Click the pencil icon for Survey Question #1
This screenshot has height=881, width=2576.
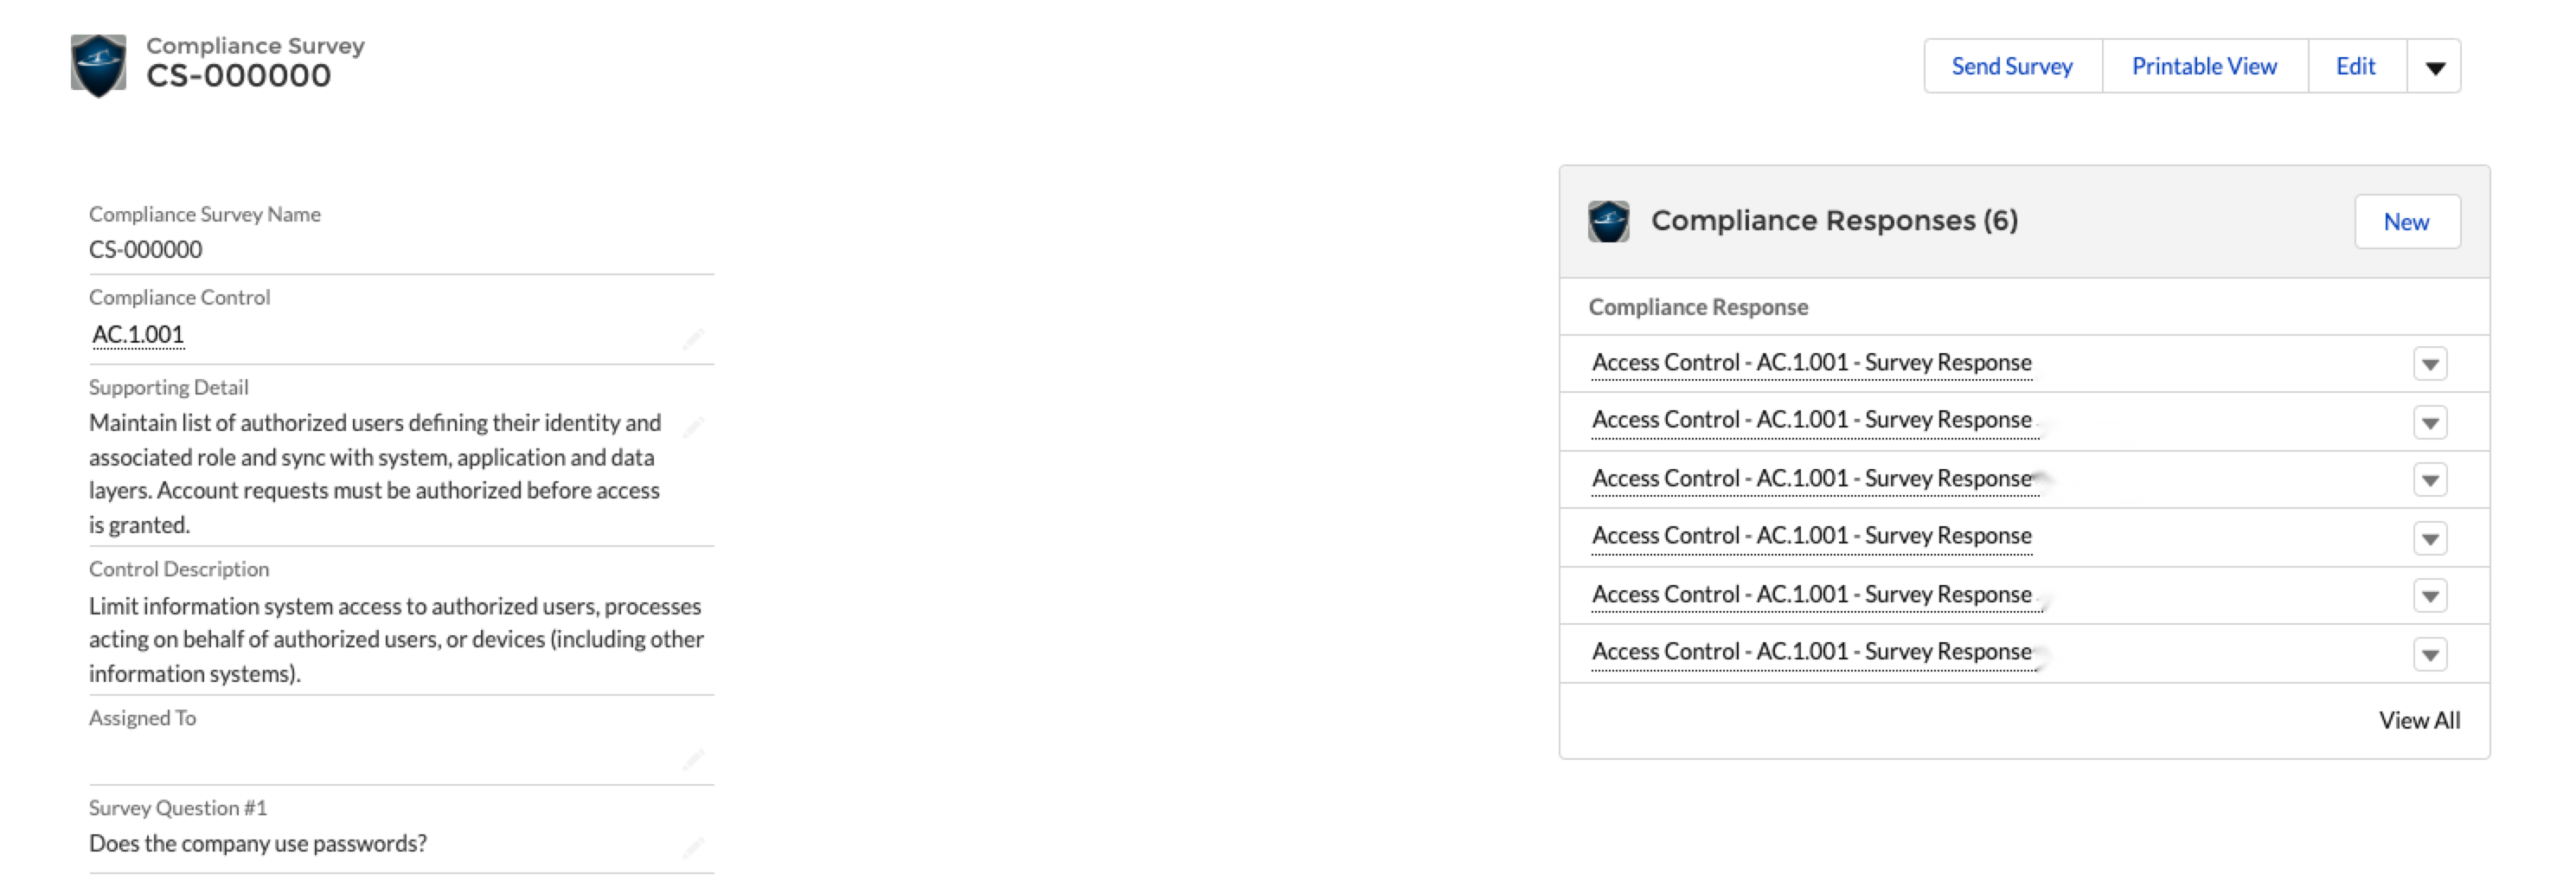[x=693, y=848]
